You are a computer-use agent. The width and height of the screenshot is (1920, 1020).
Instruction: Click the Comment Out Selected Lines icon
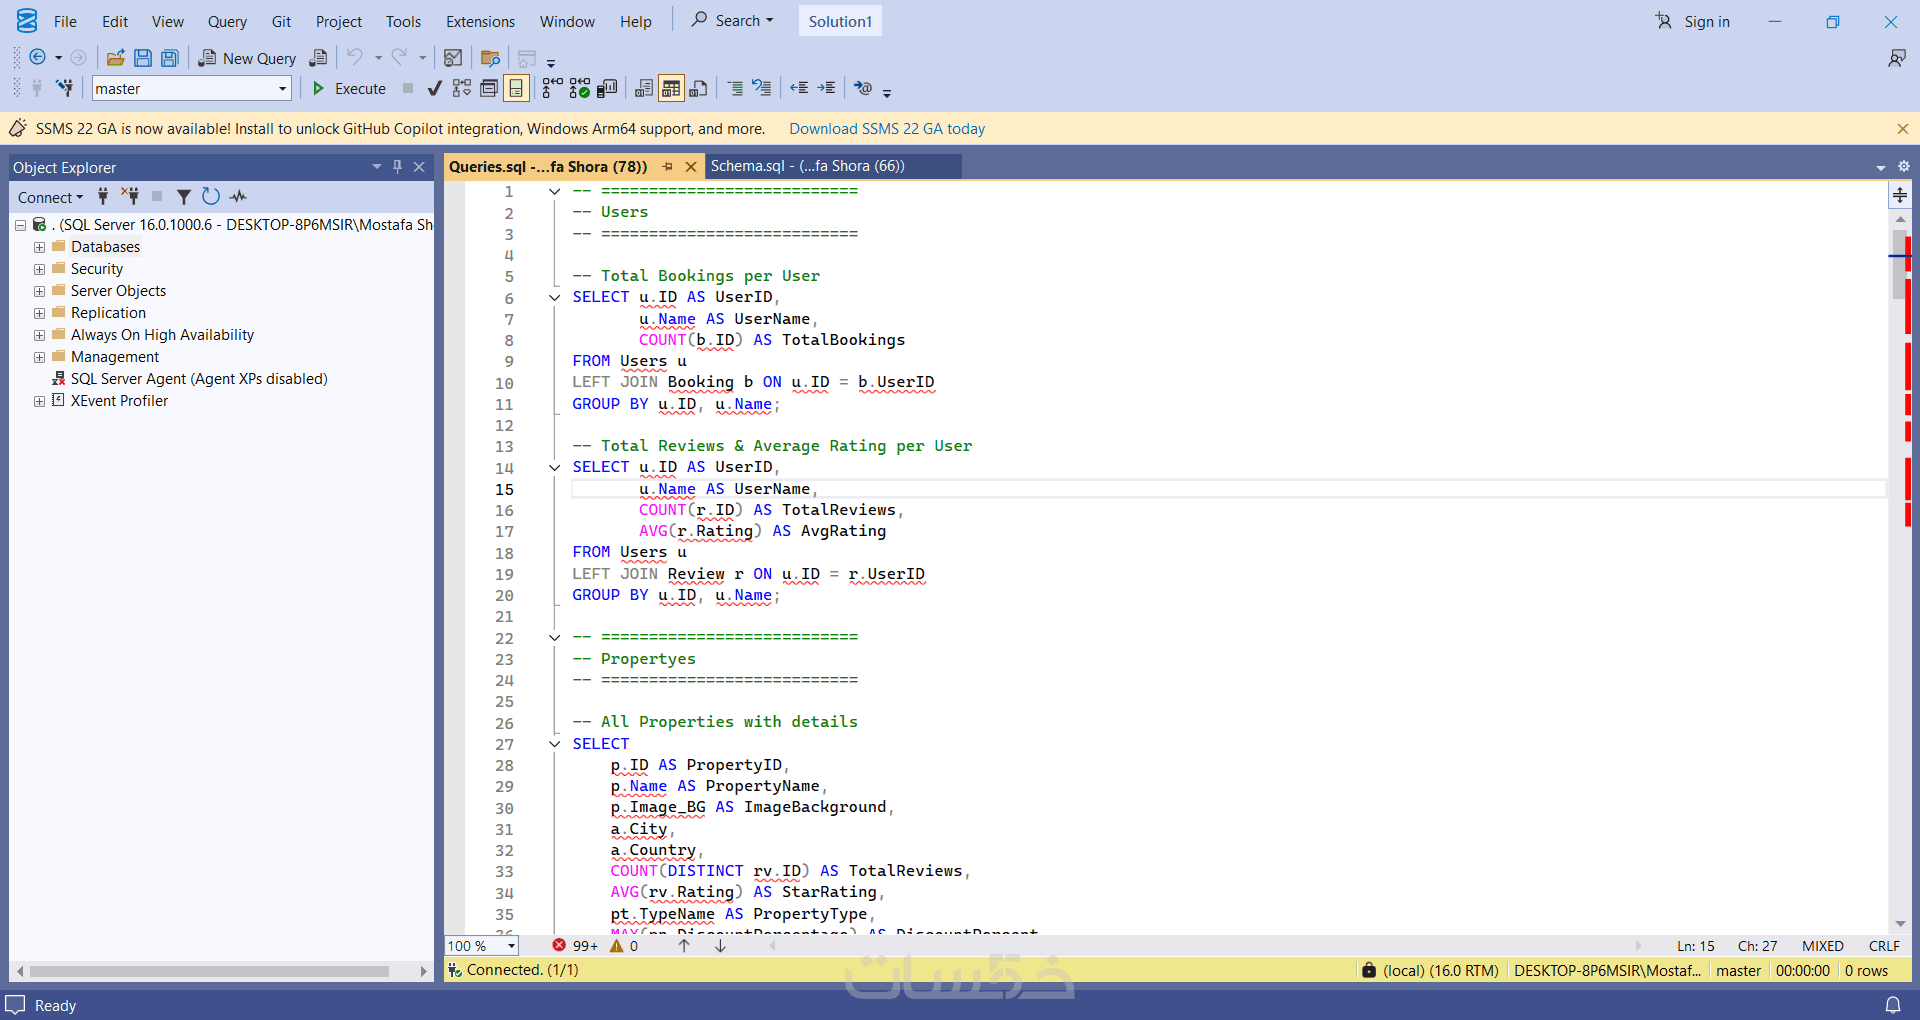[x=735, y=89]
